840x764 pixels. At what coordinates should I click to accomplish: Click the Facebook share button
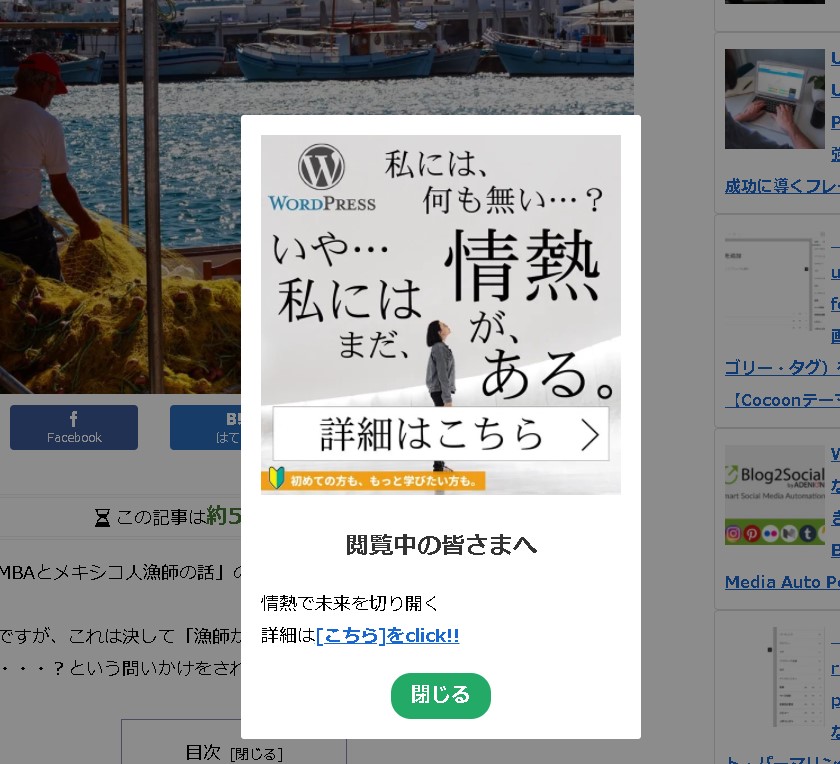pos(74,427)
